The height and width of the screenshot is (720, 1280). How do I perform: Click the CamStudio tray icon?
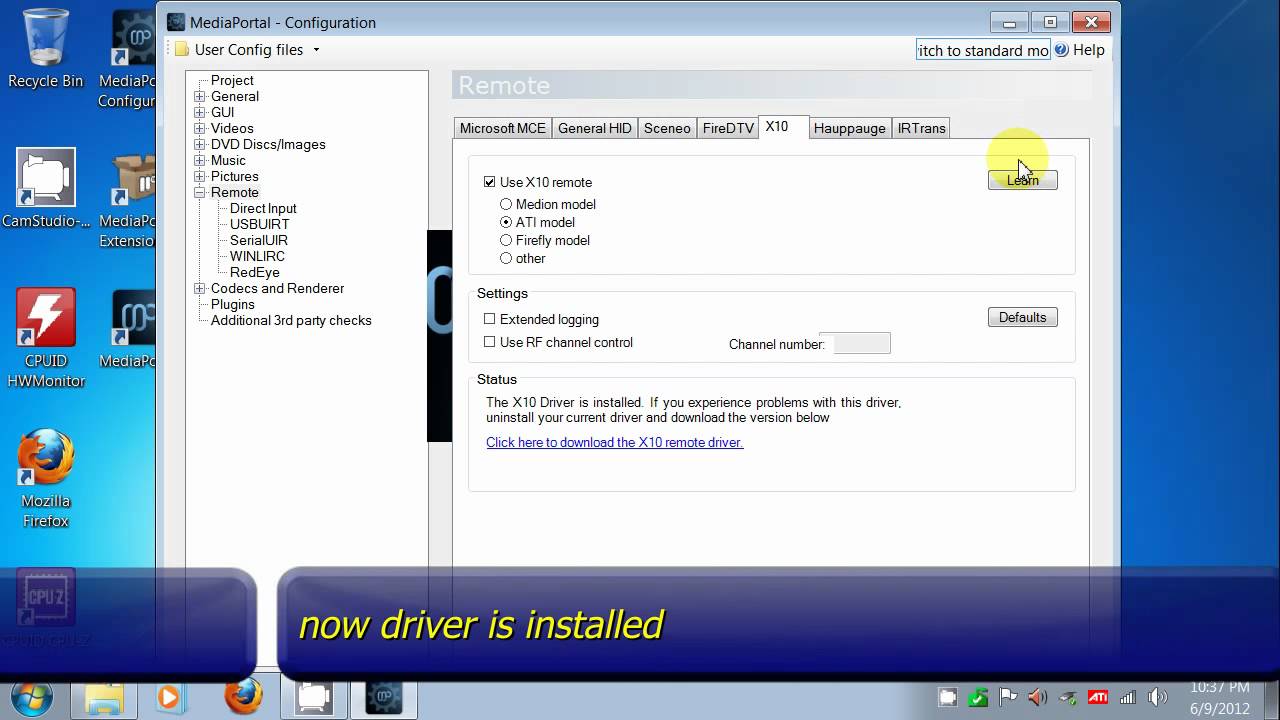tap(948, 698)
